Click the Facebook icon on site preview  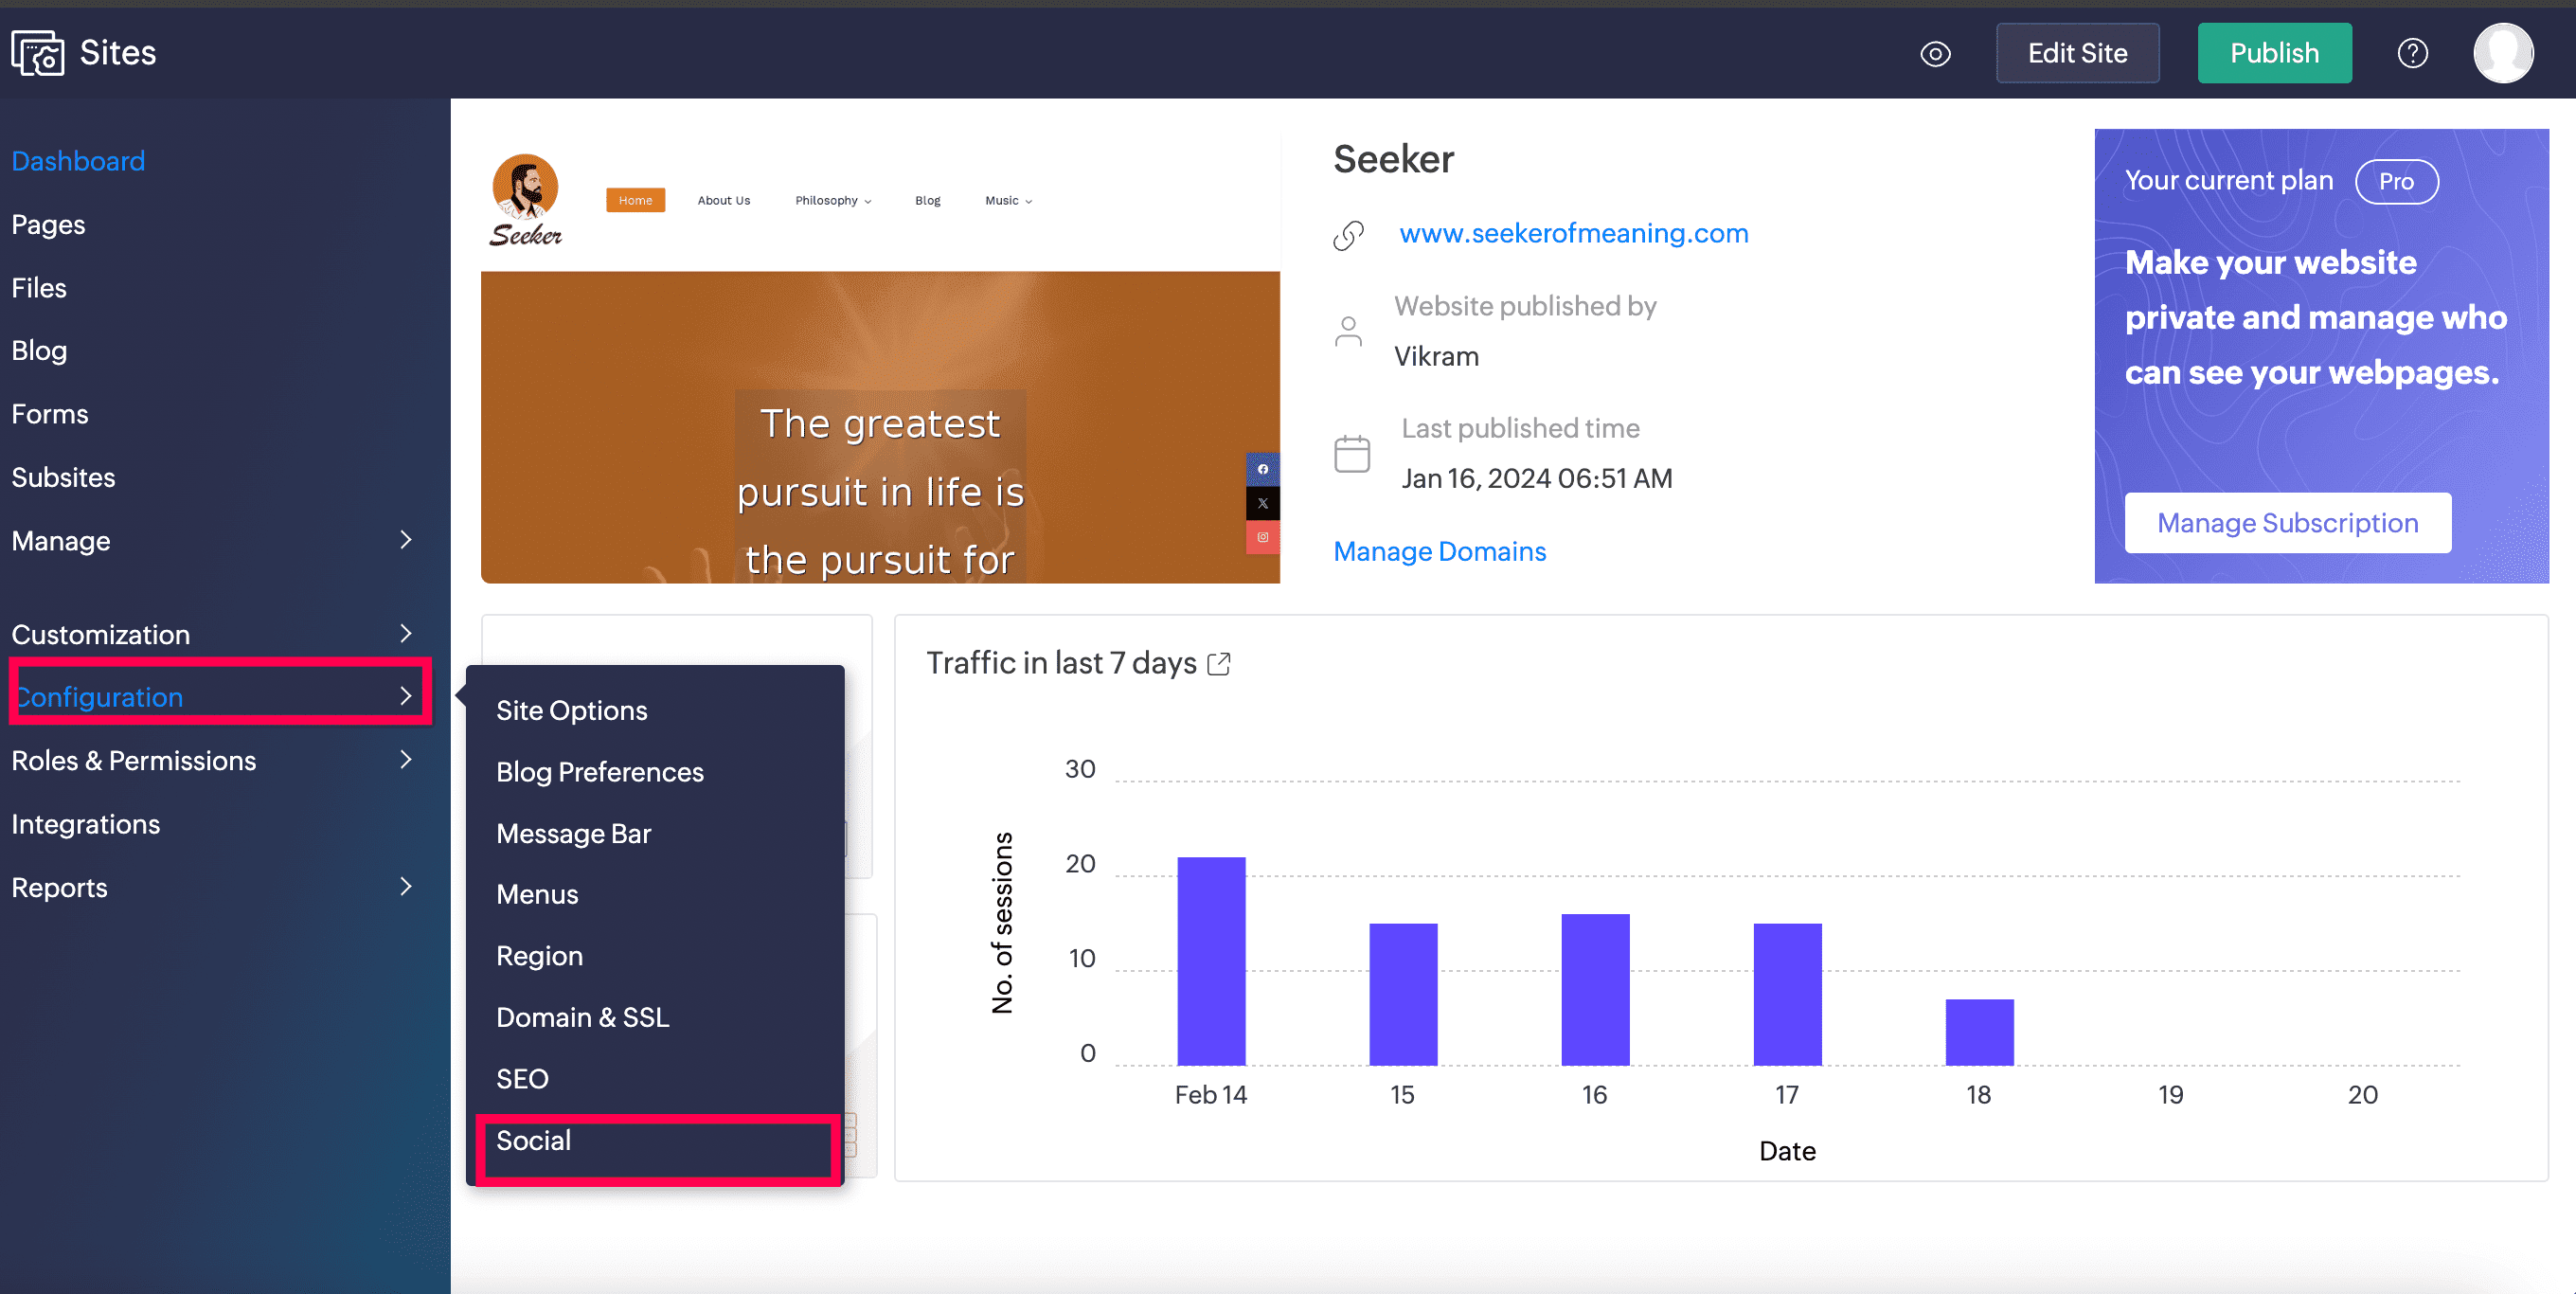(x=1262, y=469)
